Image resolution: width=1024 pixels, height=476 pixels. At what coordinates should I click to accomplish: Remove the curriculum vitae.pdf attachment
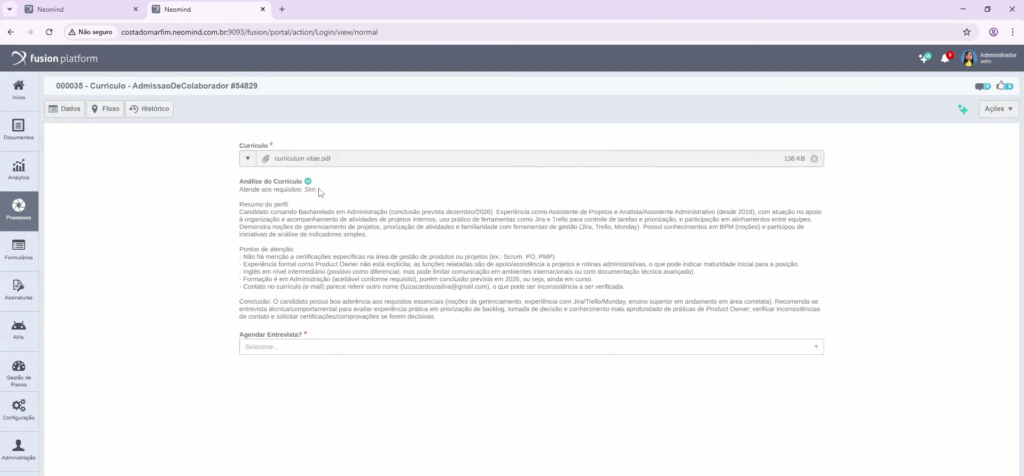pos(814,159)
